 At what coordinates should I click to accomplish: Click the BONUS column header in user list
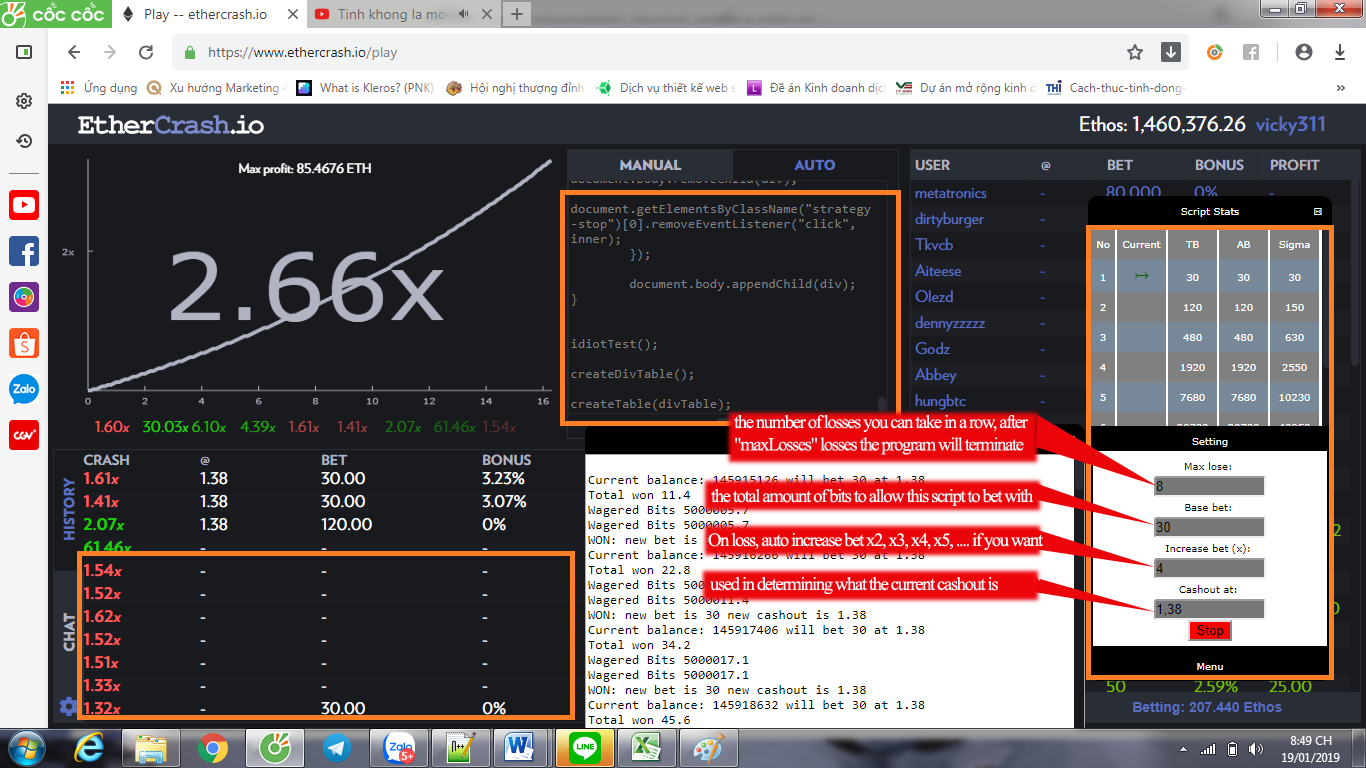point(1219,165)
